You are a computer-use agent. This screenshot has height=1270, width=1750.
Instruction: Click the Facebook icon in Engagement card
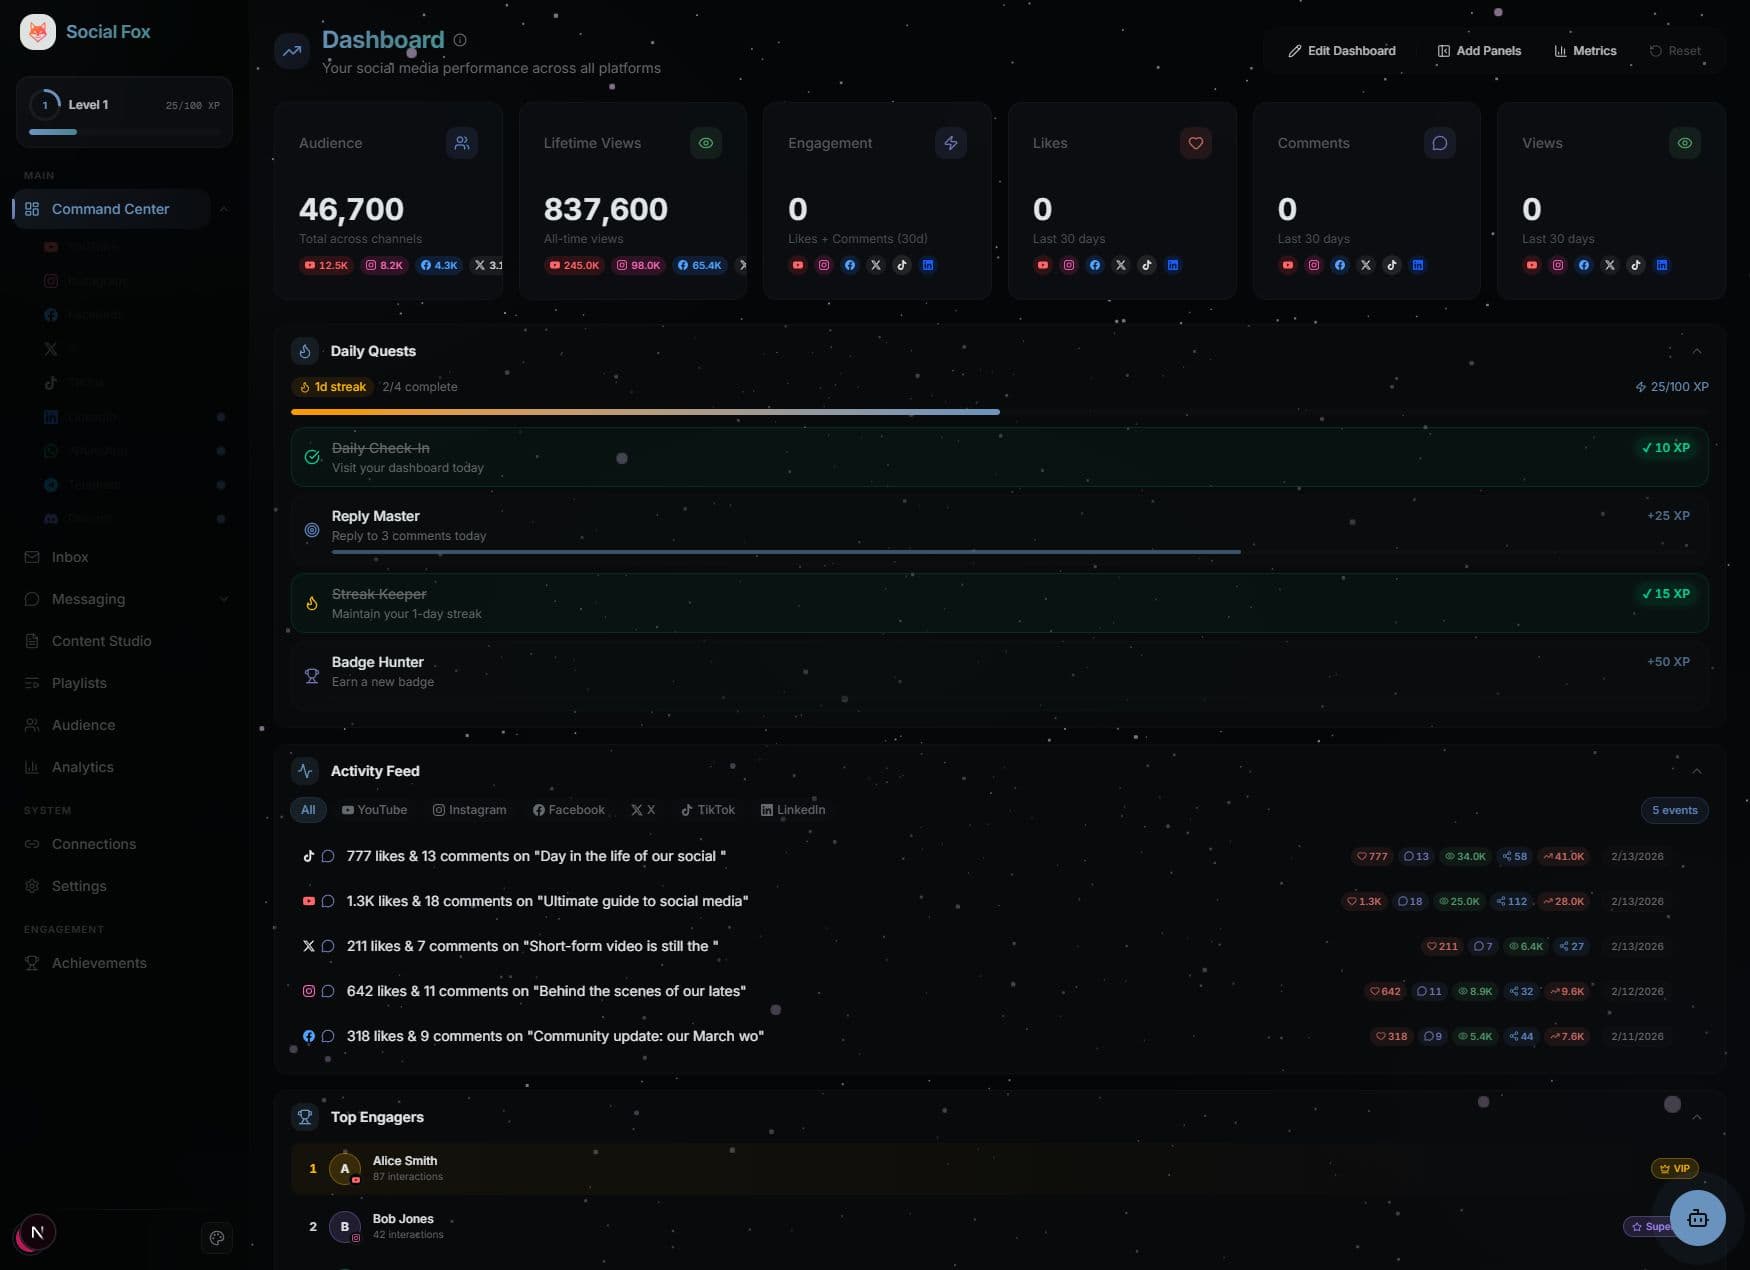850,265
